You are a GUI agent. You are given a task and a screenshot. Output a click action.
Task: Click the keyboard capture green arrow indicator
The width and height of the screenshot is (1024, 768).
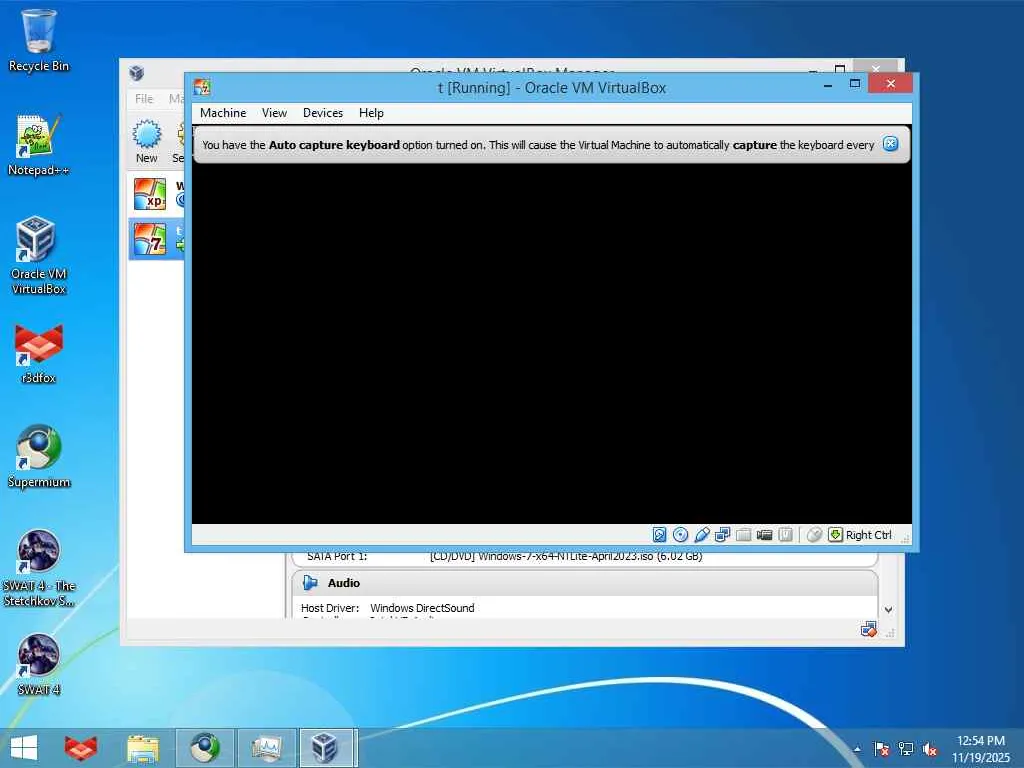pos(835,535)
